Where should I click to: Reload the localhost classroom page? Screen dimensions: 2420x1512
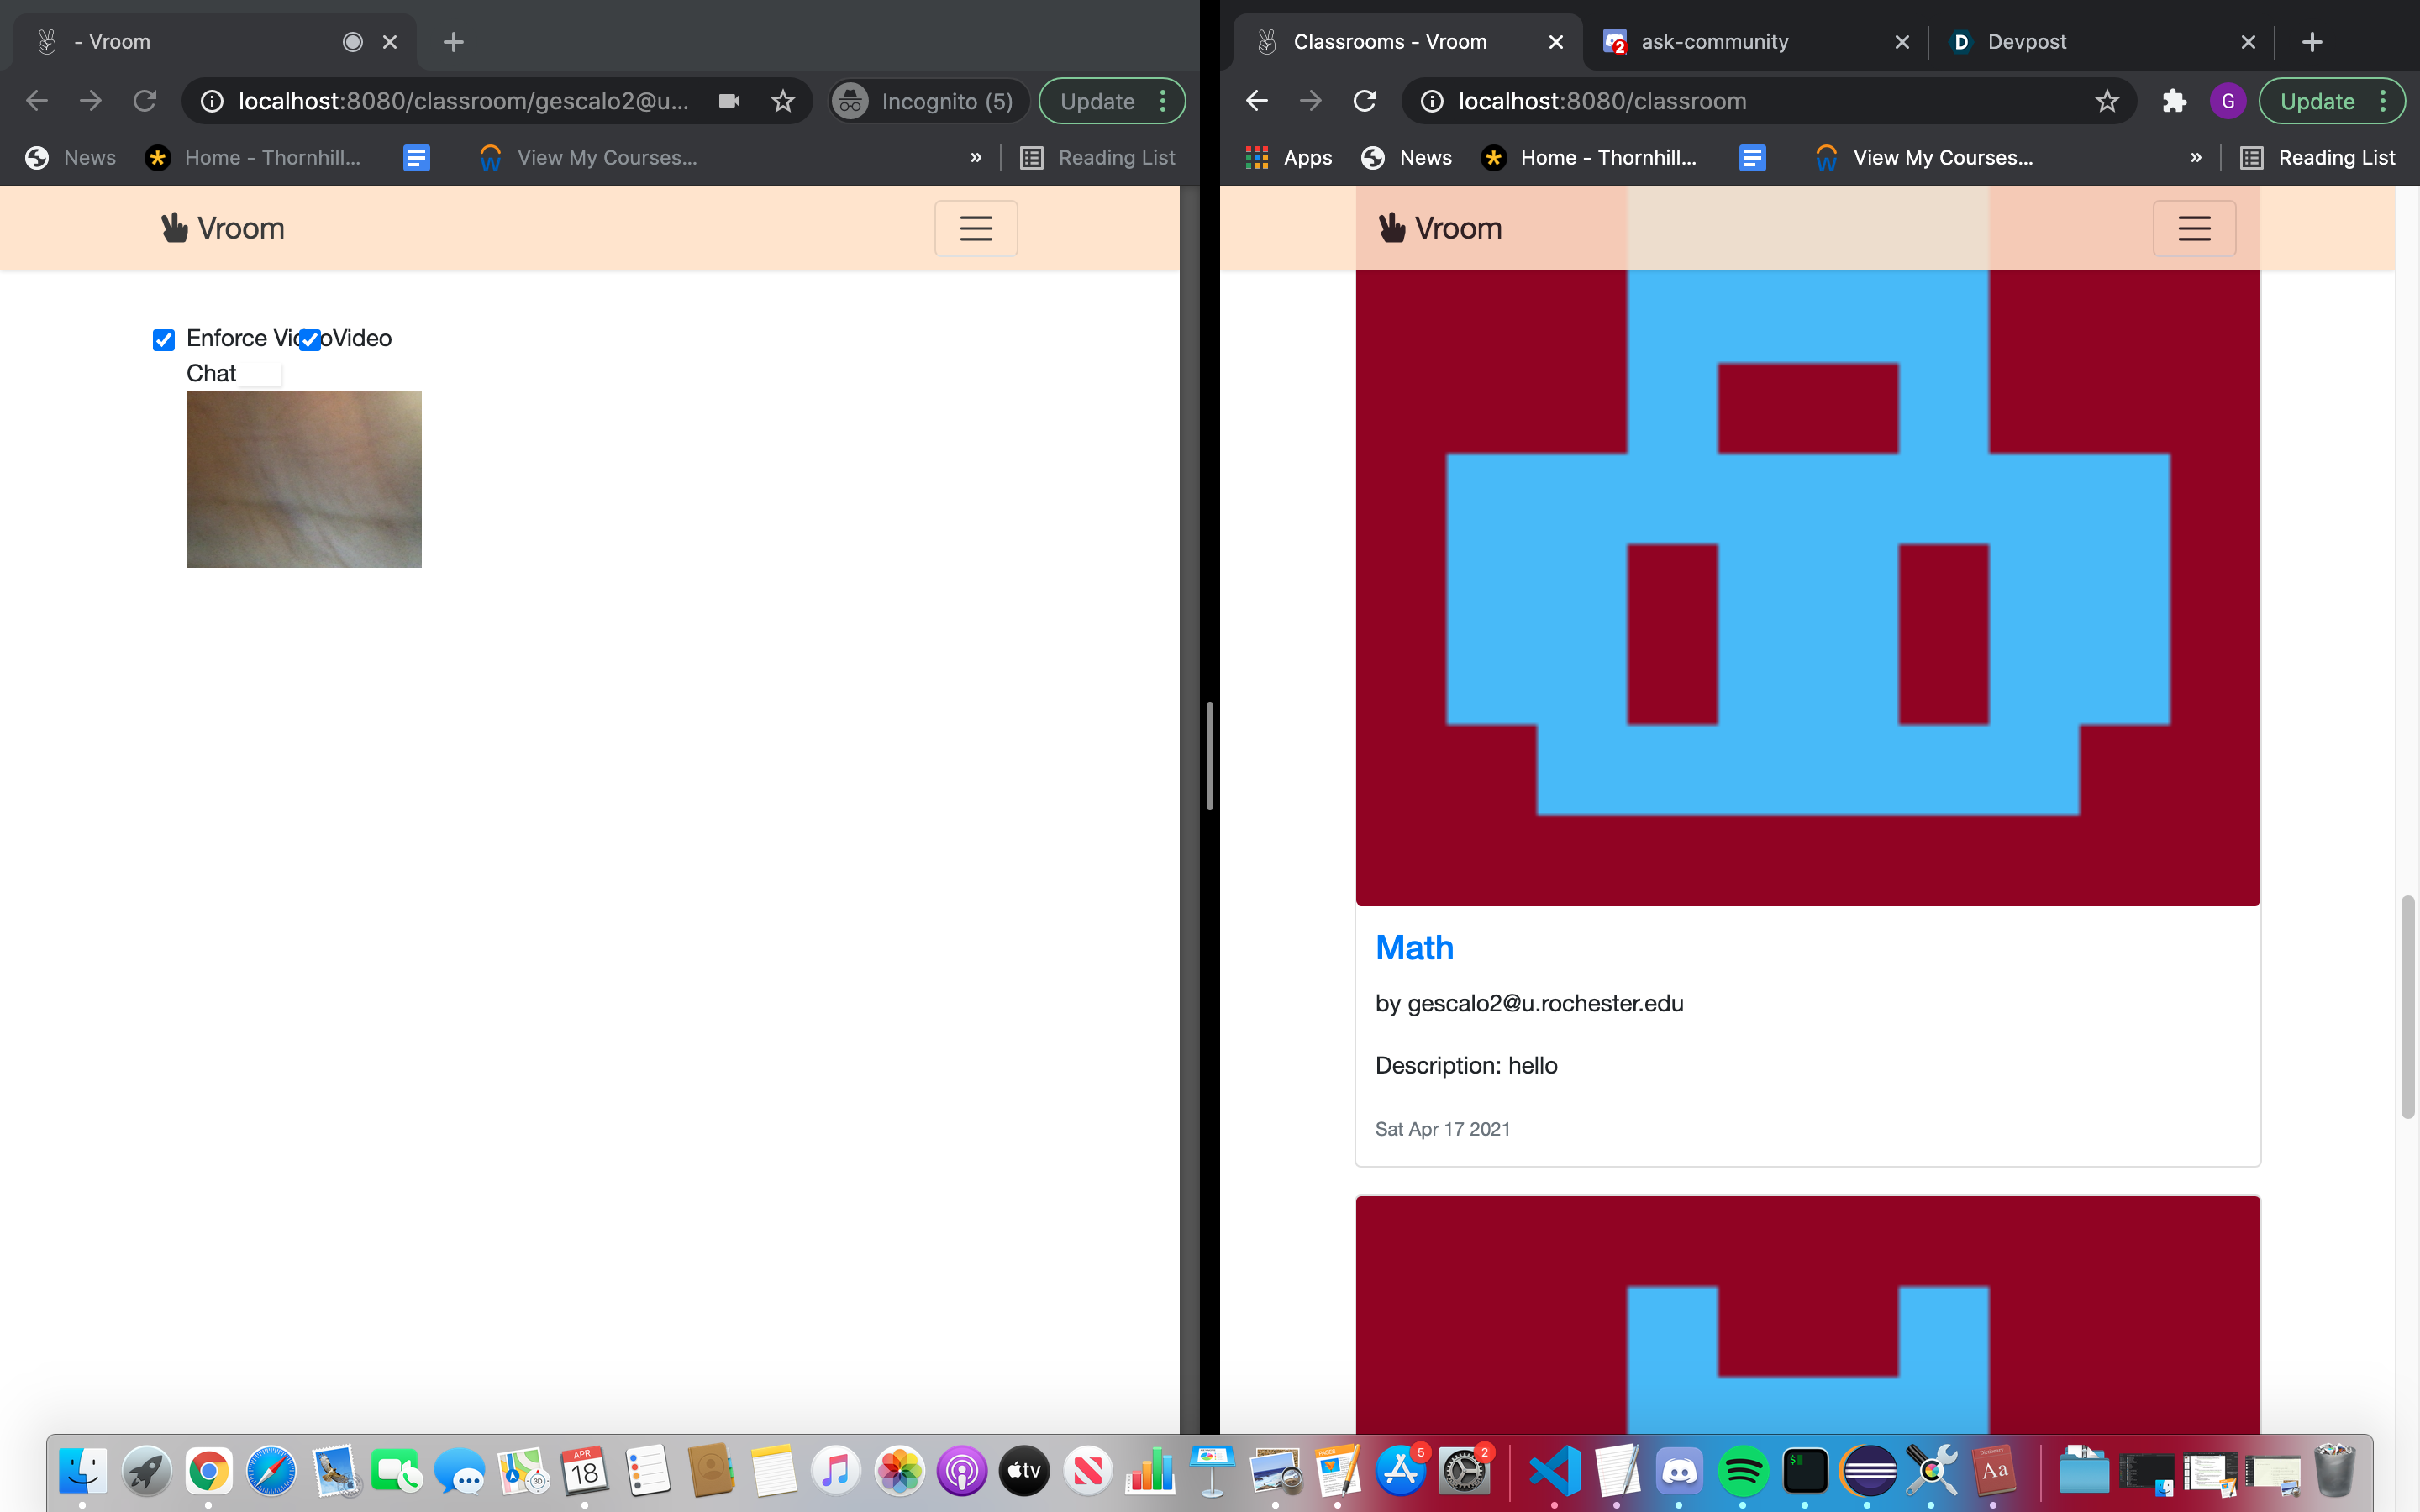pos(1364,101)
